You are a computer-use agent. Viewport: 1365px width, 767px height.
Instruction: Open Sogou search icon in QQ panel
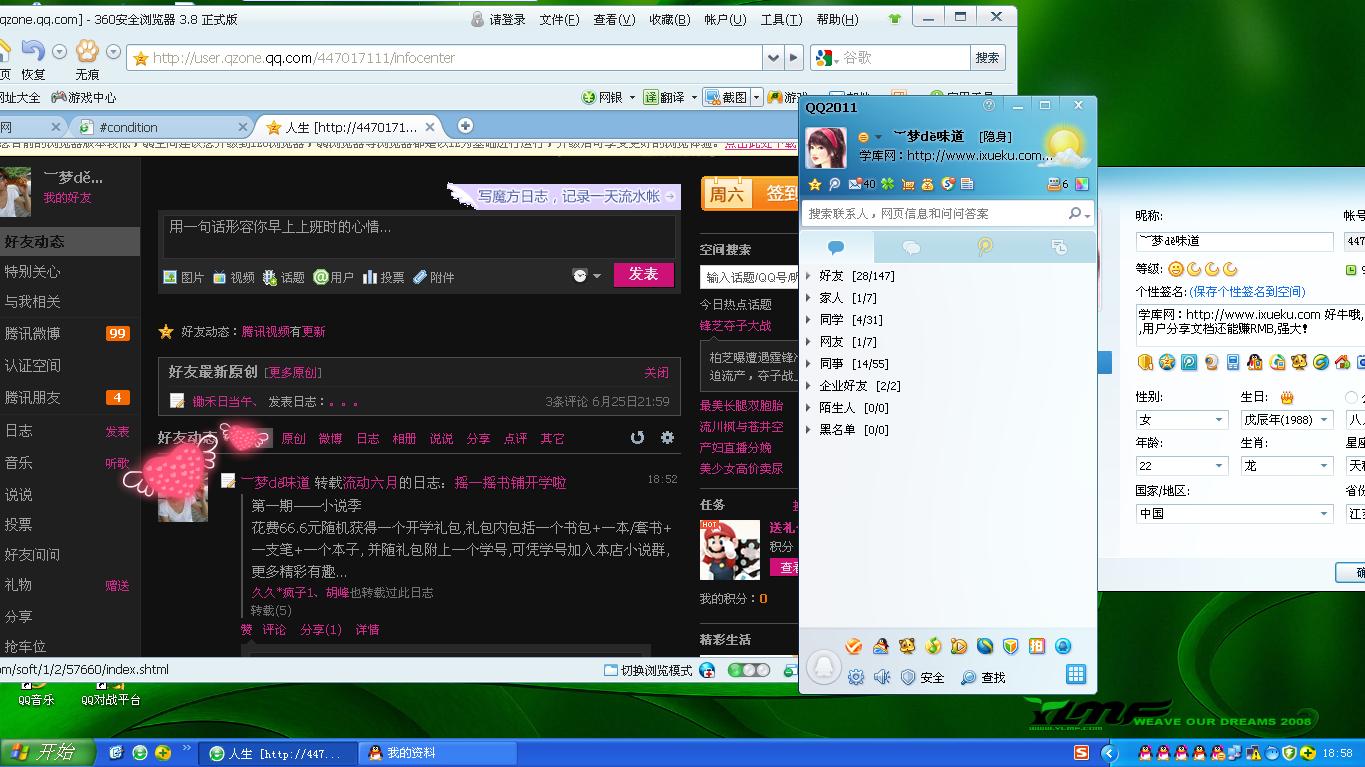pyautogui.click(x=947, y=184)
